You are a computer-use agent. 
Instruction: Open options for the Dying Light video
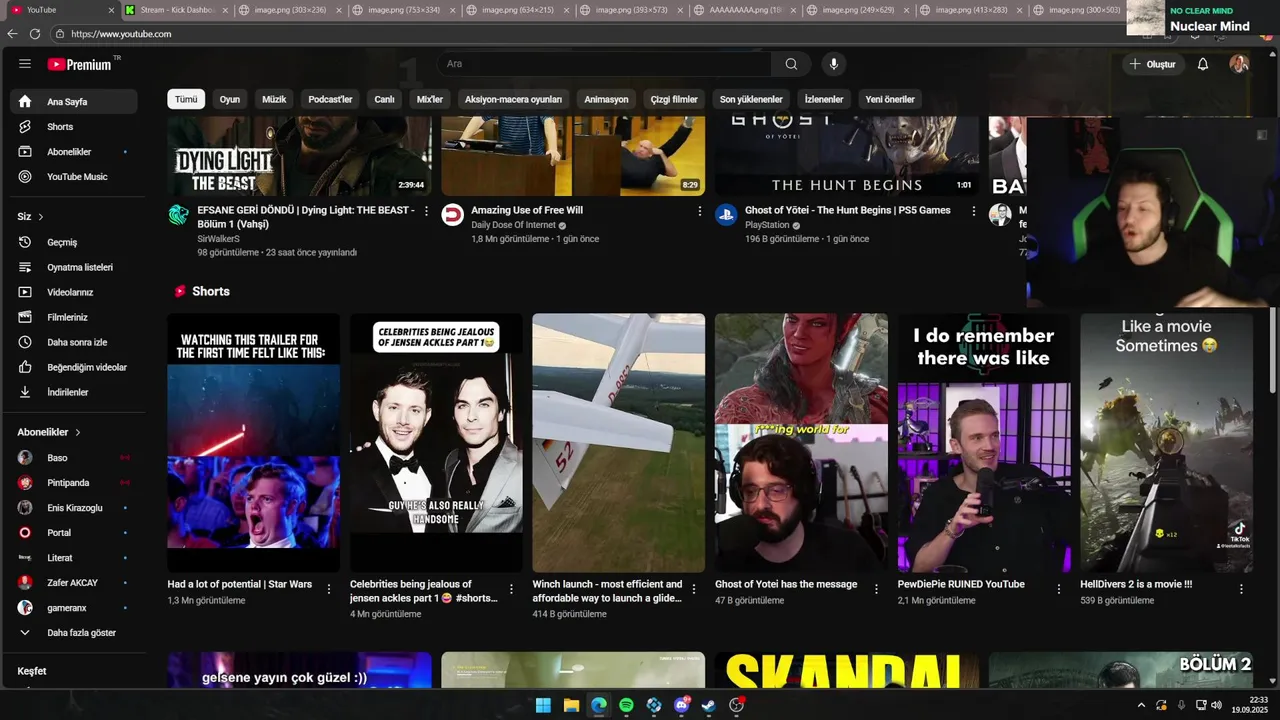[426, 211]
